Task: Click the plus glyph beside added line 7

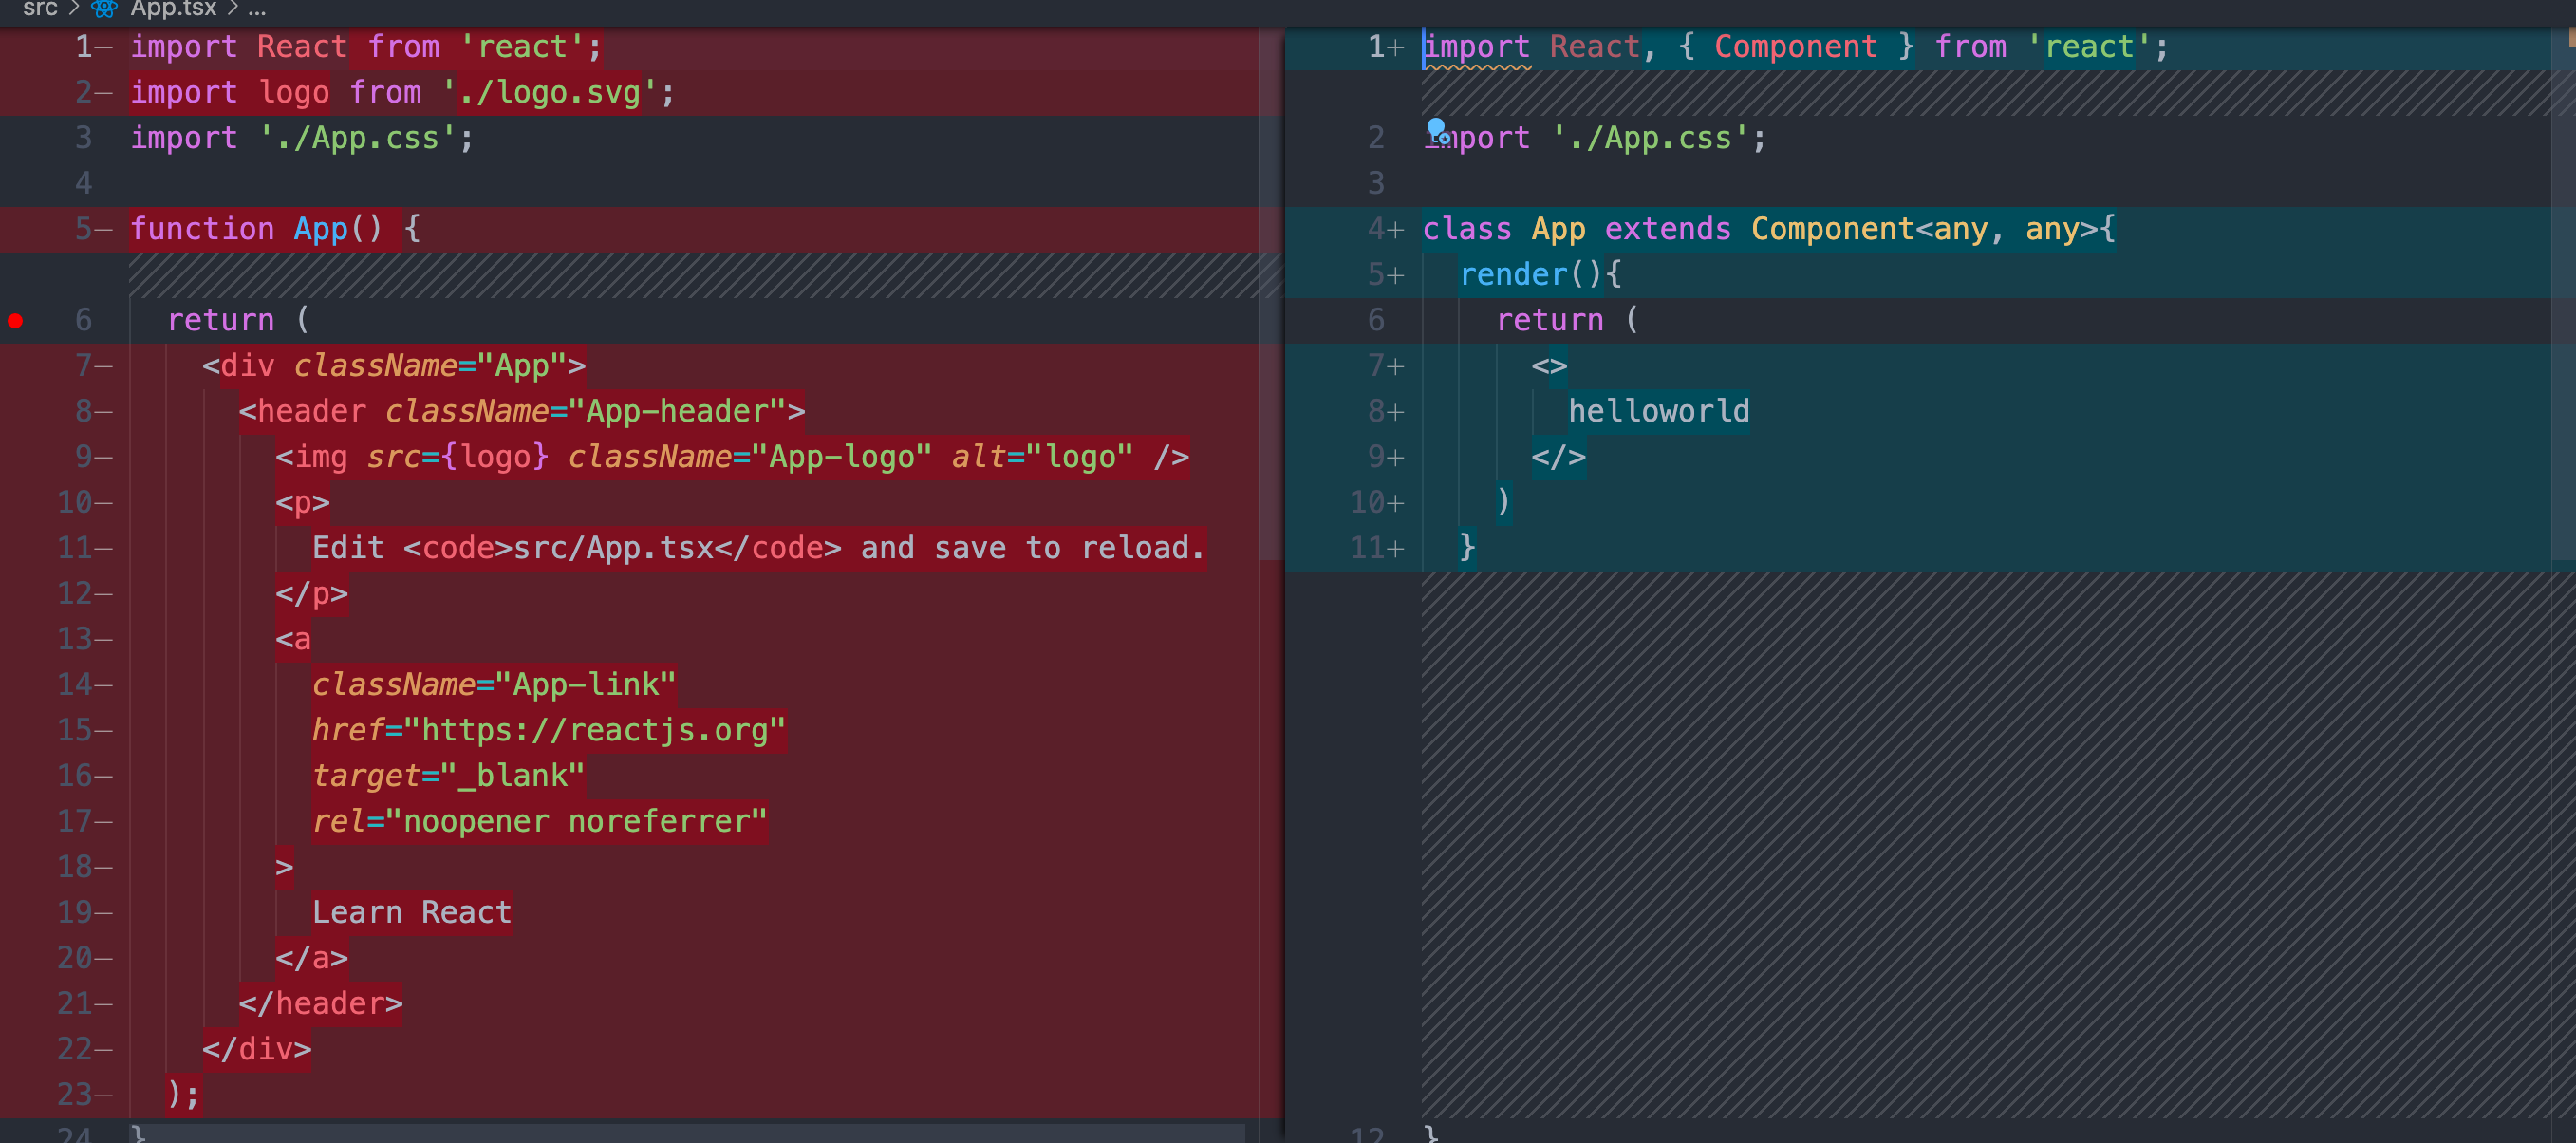Action: click(1396, 366)
